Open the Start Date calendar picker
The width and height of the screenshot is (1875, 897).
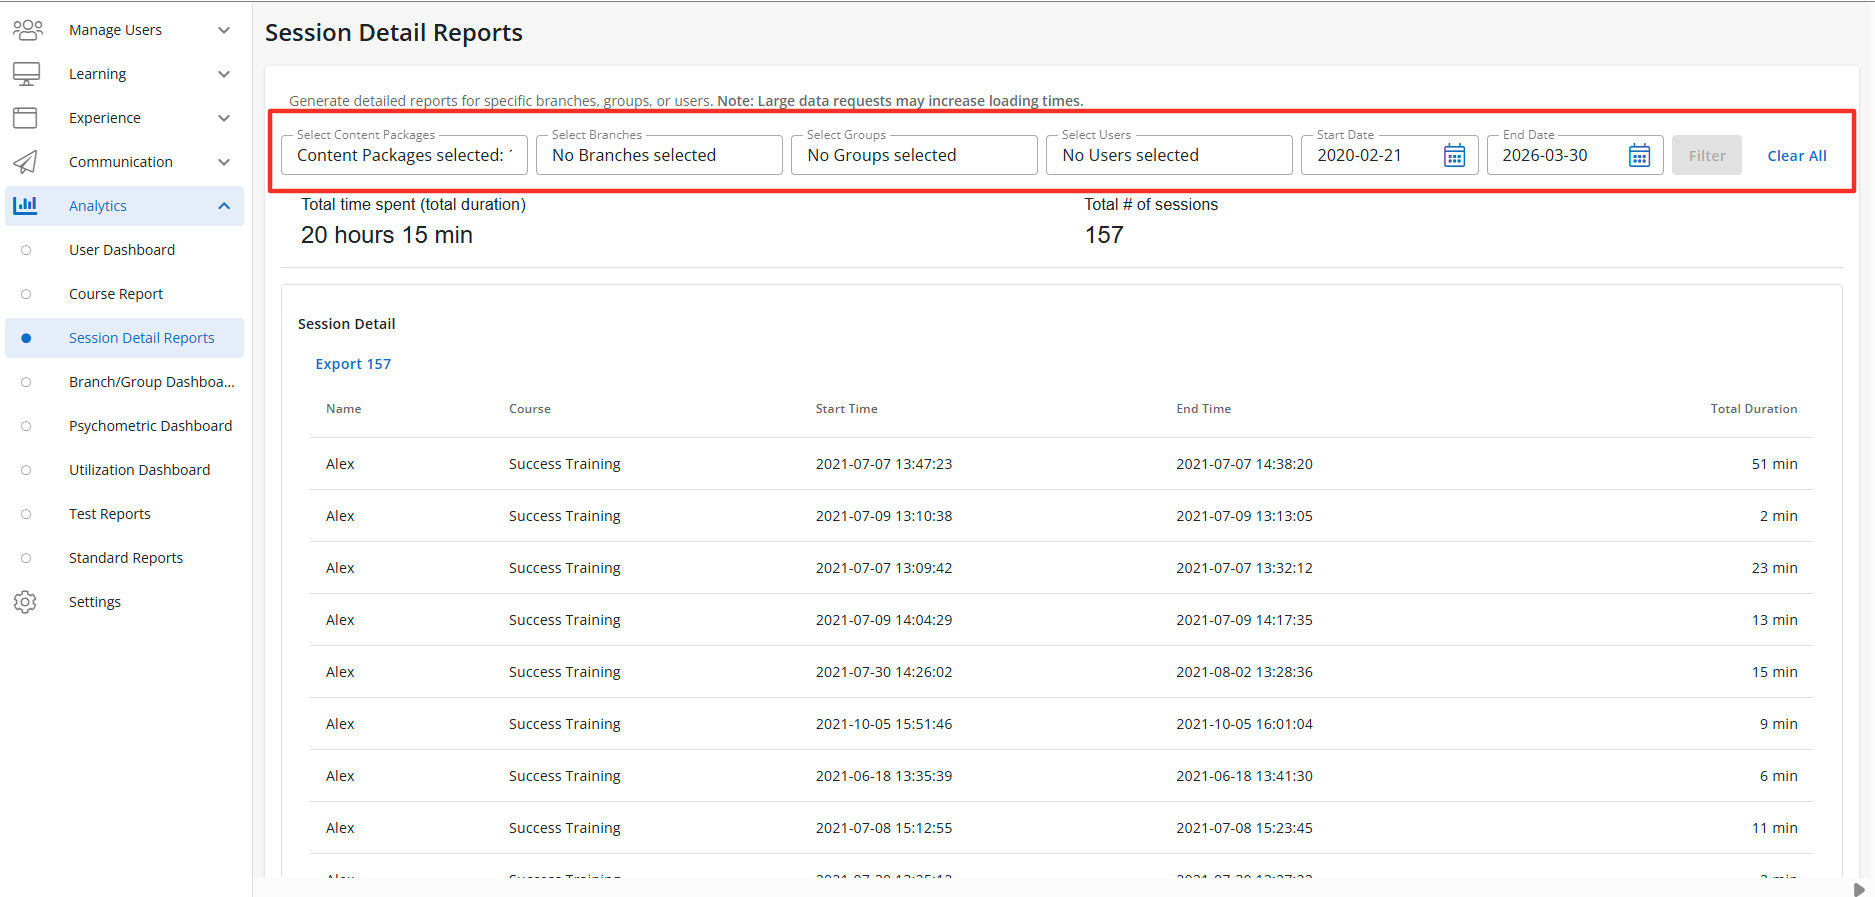point(1454,156)
